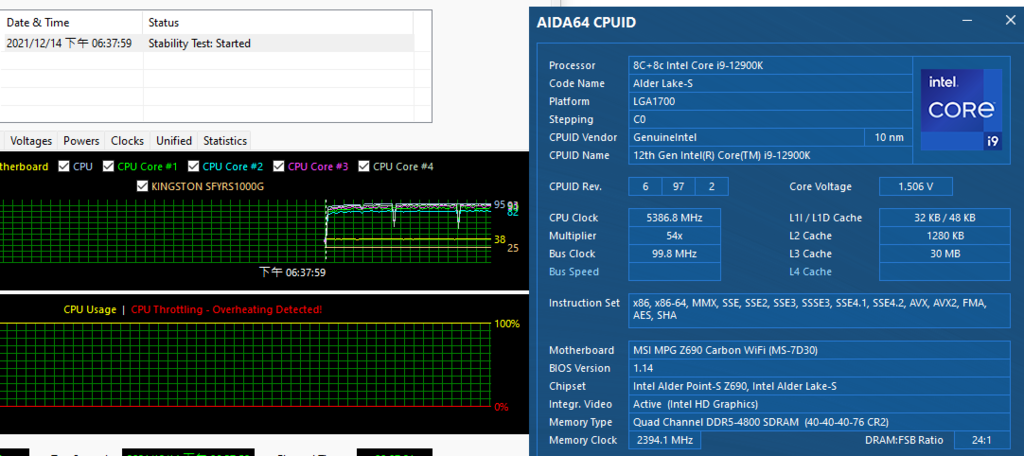
Task: Click the Date & Time column header
Action: pyautogui.click(x=71, y=22)
